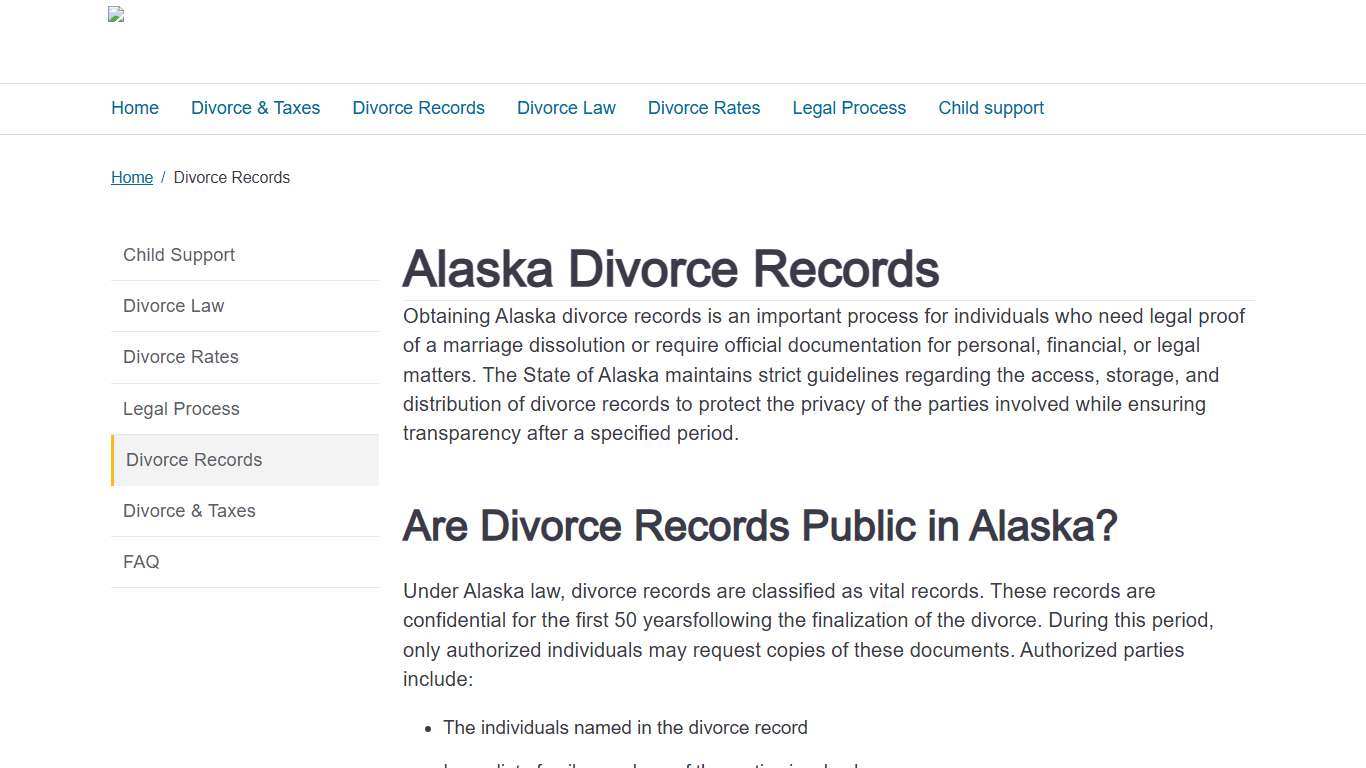Select the highlighted Divorce Records sidebar item
The height and width of the screenshot is (768, 1366).
(193, 460)
